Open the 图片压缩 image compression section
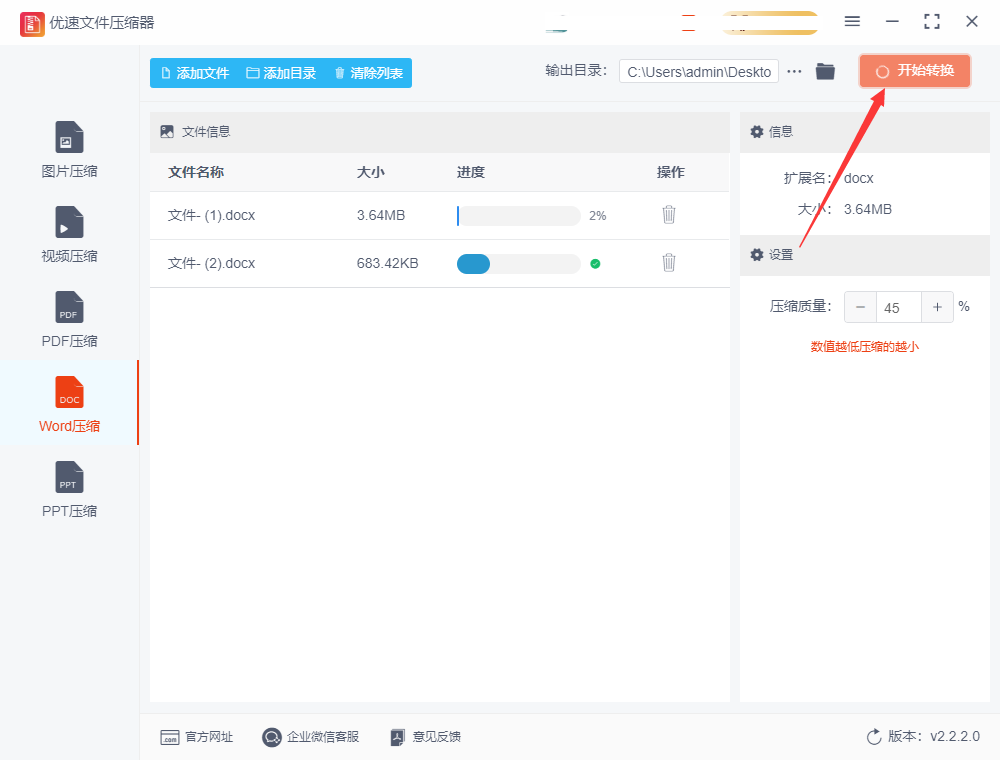This screenshot has width=1000, height=760. pyautogui.click(x=69, y=149)
